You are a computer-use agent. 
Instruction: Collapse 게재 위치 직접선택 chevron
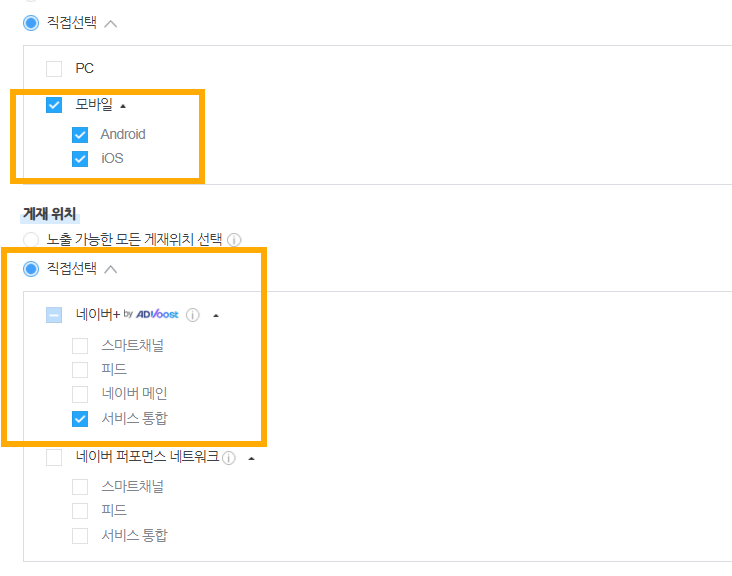(x=110, y=269)
